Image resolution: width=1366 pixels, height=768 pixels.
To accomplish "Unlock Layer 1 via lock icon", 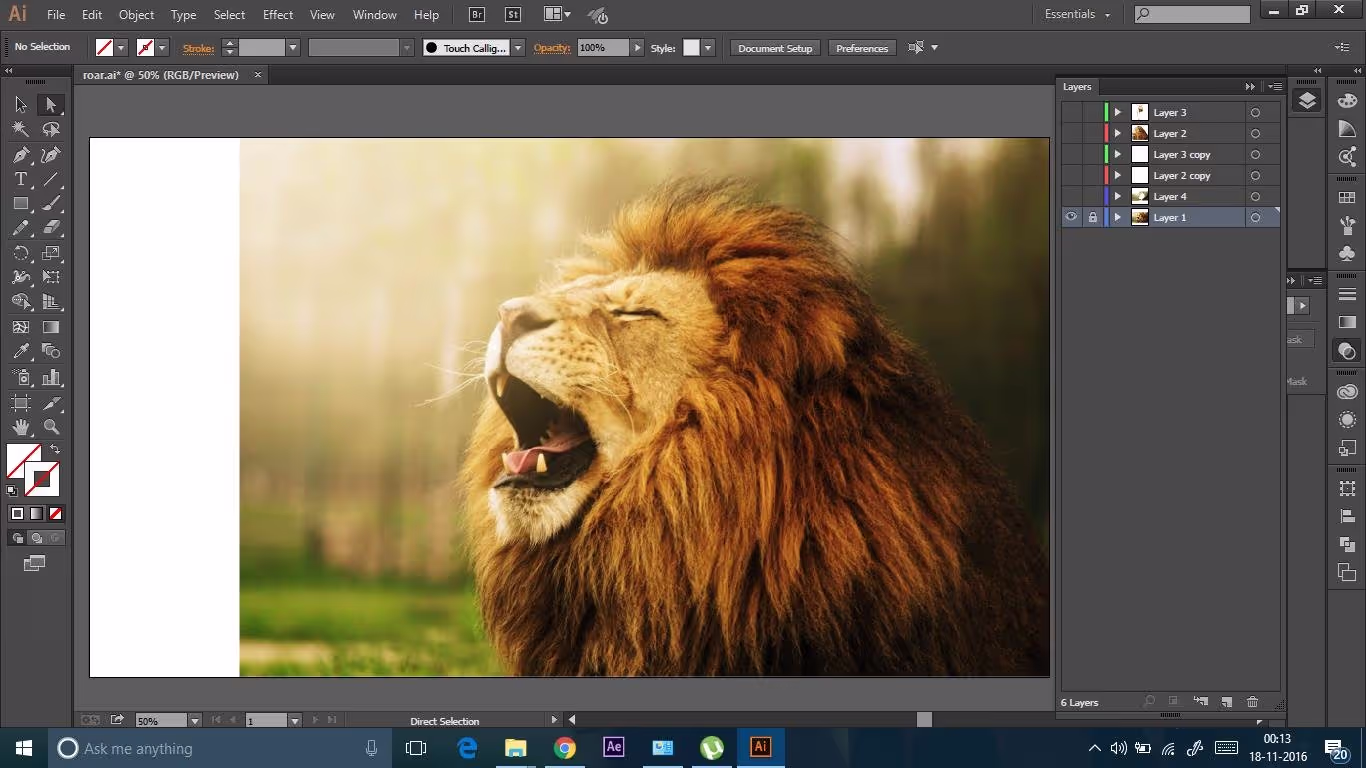I will tap(1092, 217).
